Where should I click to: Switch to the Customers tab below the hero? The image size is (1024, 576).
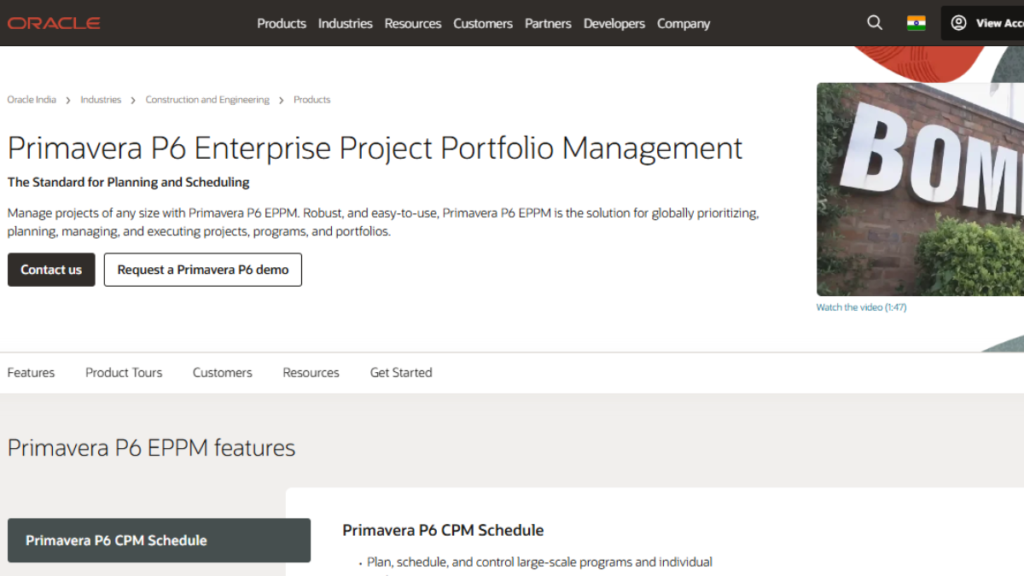(x=222, y=372)
